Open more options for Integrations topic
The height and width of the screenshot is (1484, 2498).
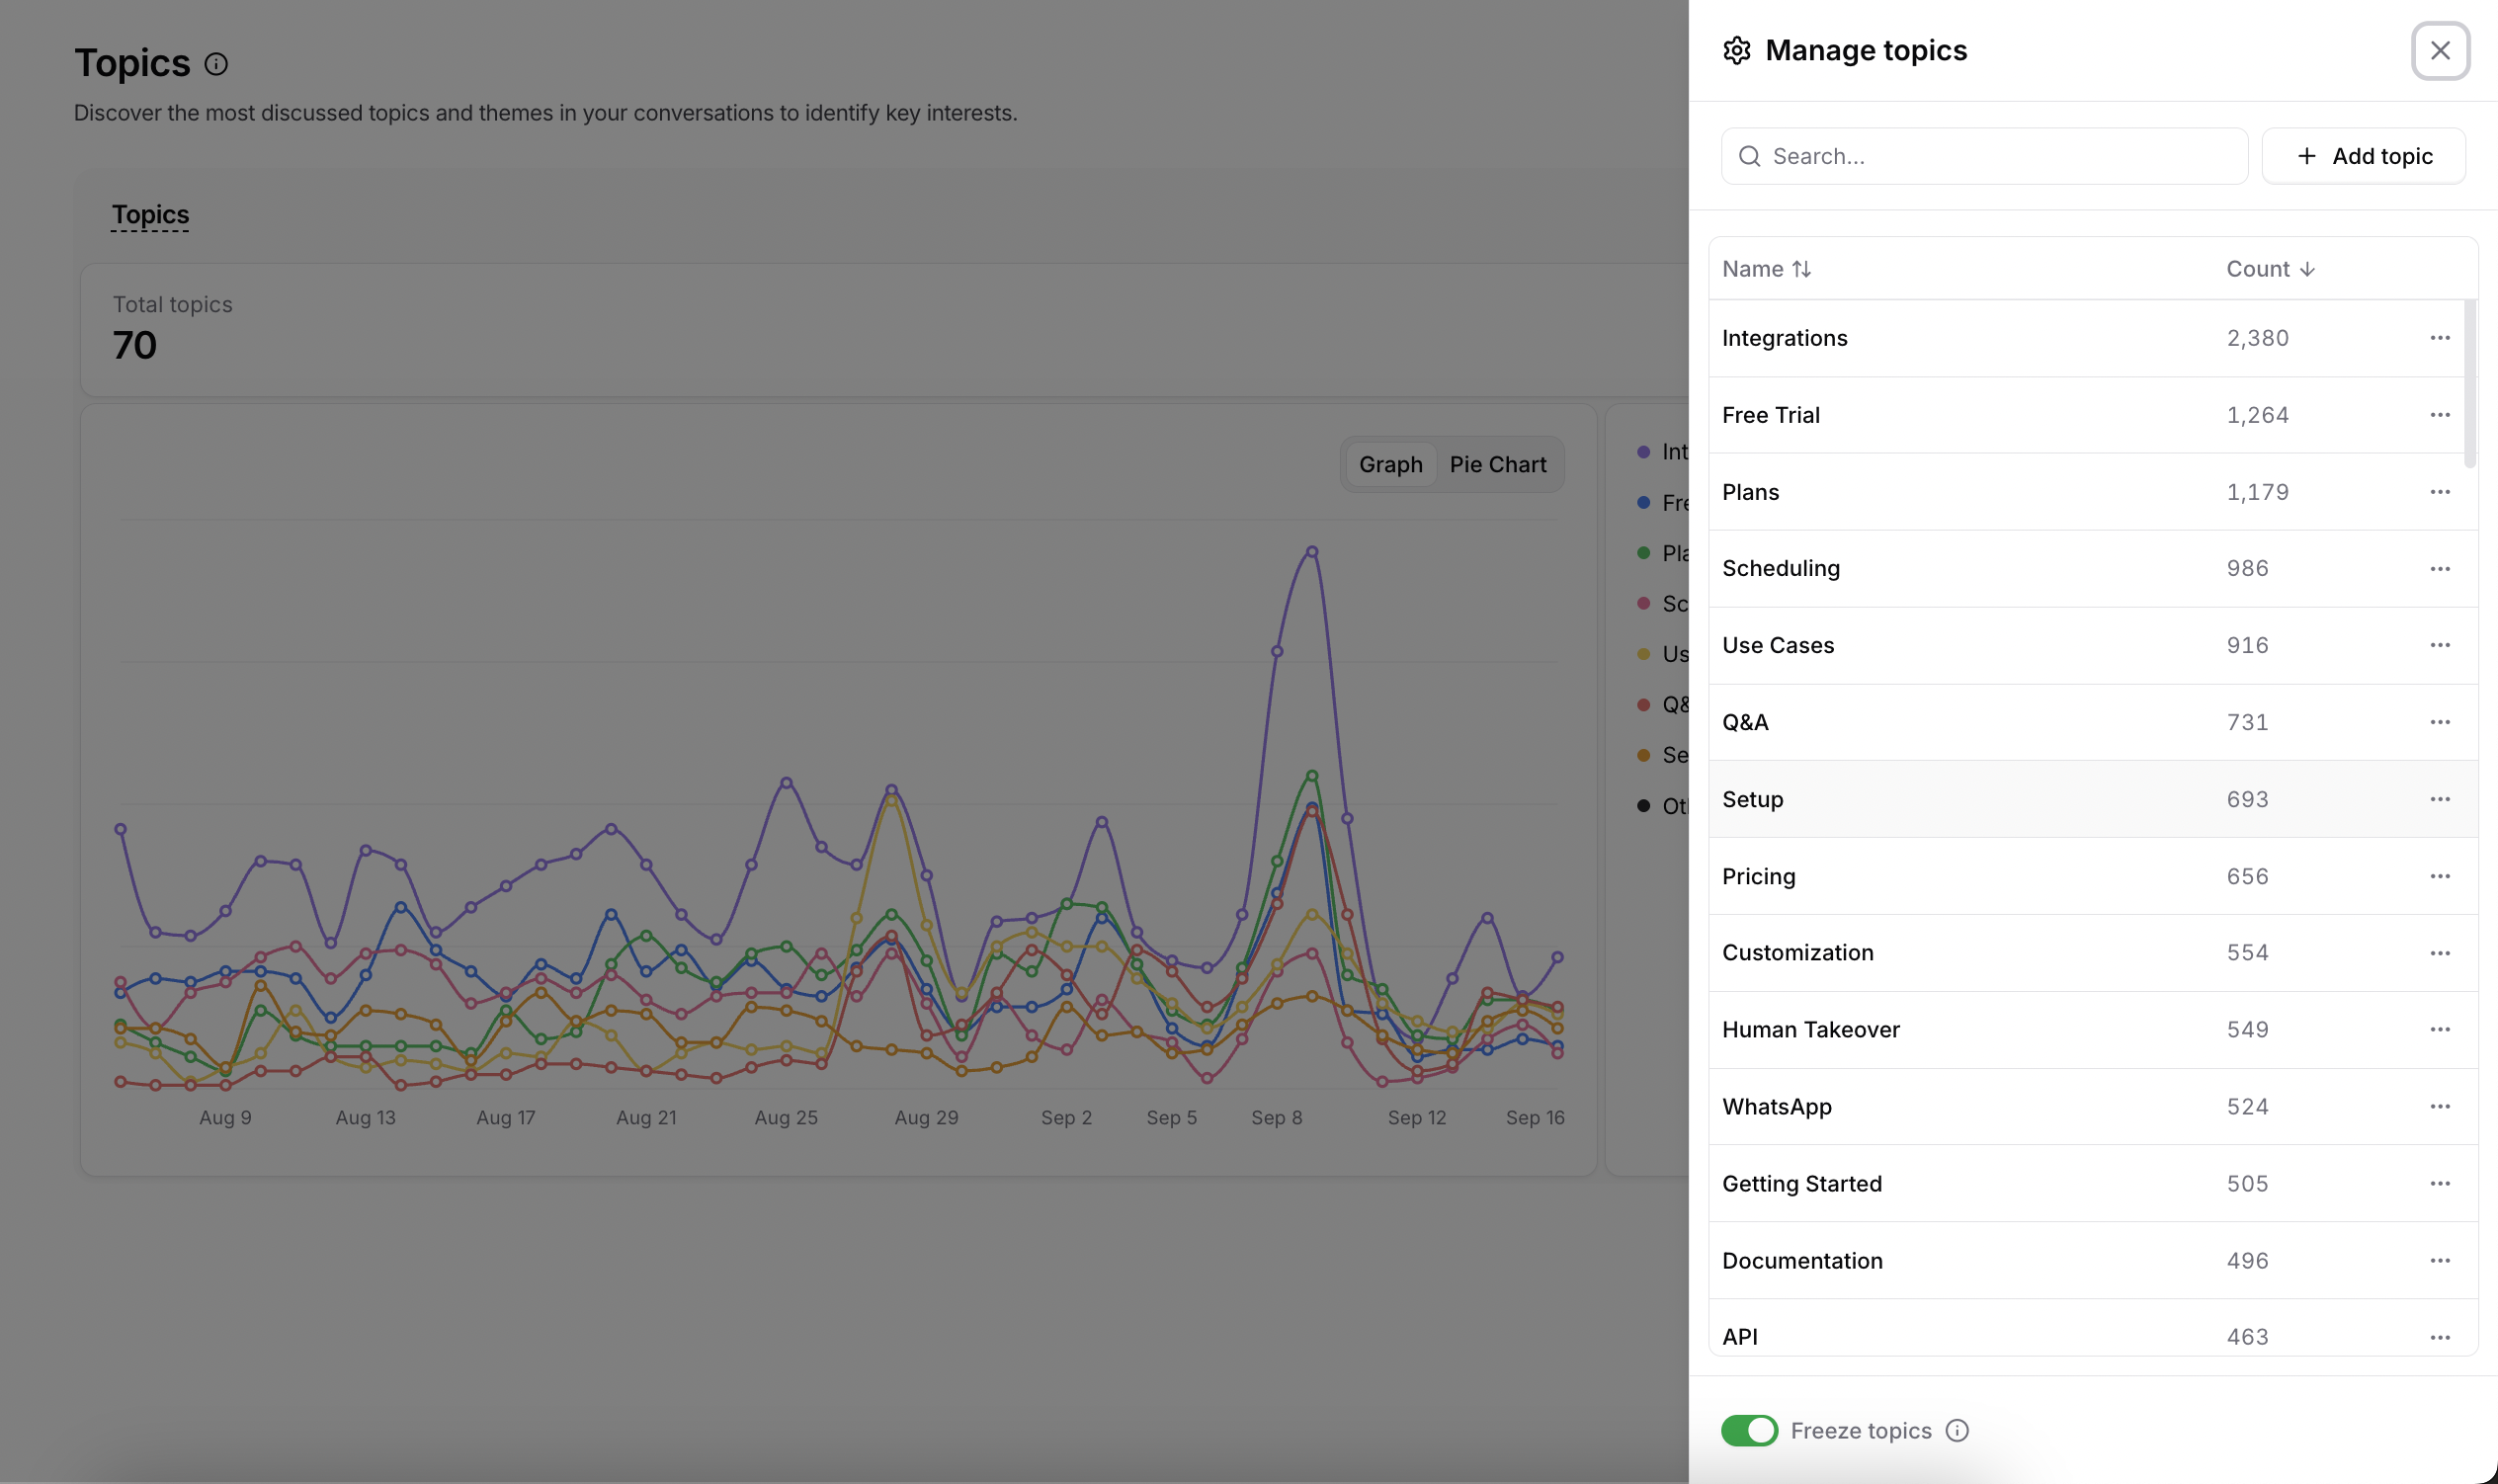pos(2439,338)
